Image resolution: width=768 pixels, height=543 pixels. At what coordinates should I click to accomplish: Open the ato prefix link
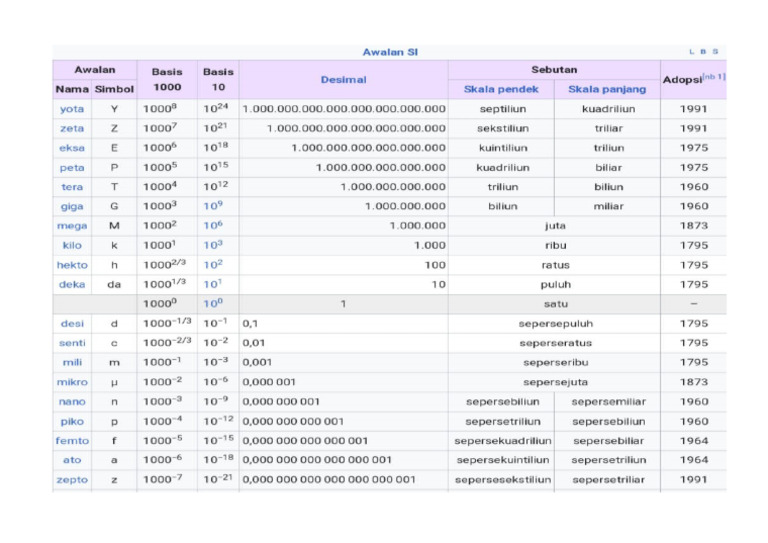coord(72,460)
